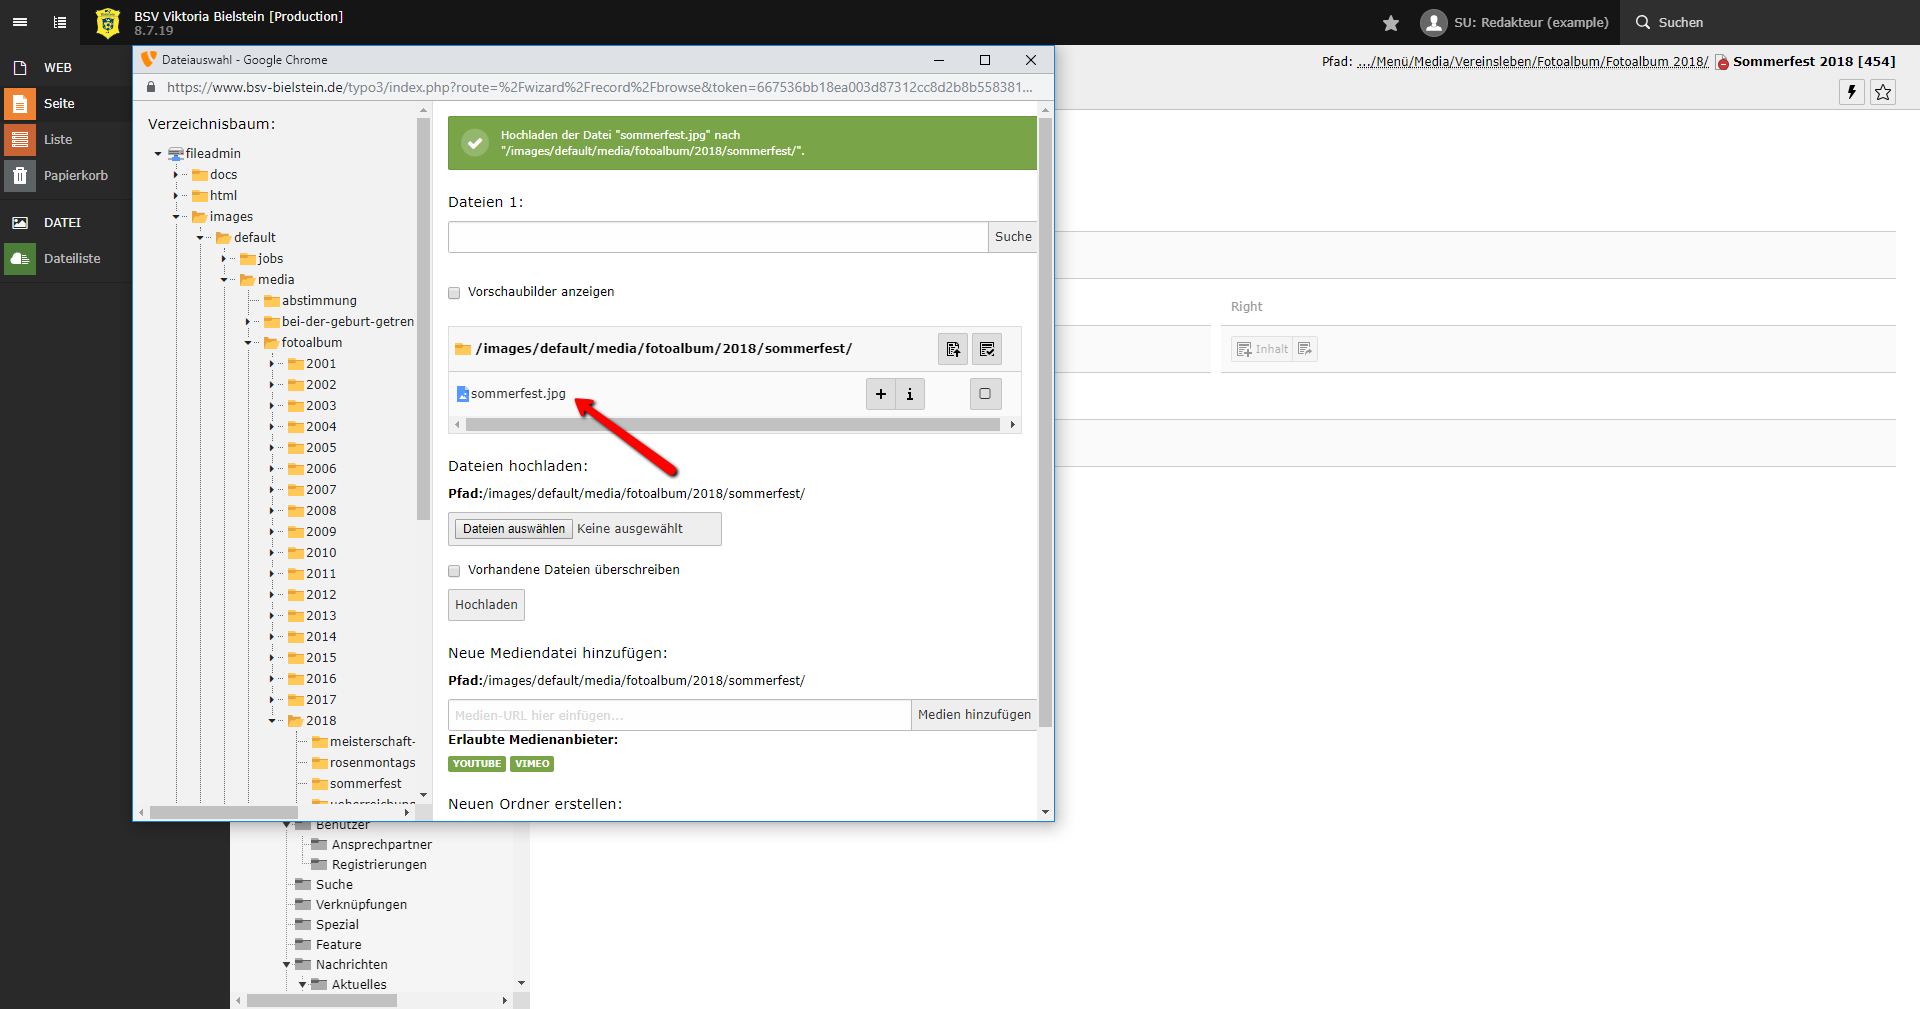Expand the 2017 folder node
Image resolution: width=1920 pixels, height=1009 pixels.
click(x=272, y=700)
